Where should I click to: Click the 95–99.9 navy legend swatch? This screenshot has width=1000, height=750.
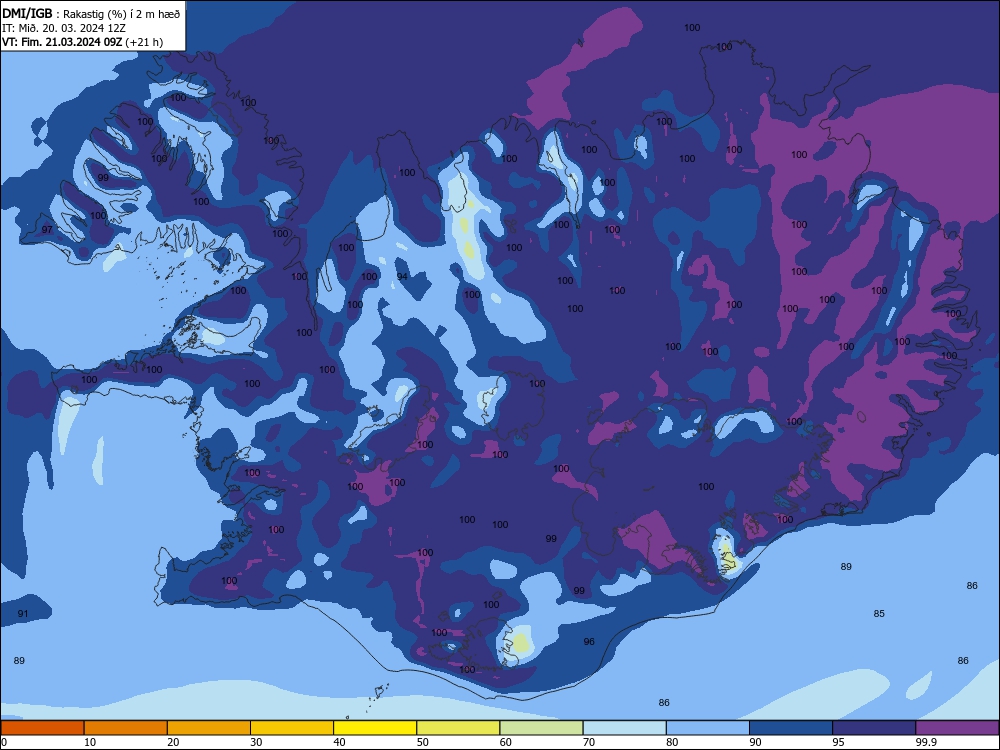click(874, 728)
